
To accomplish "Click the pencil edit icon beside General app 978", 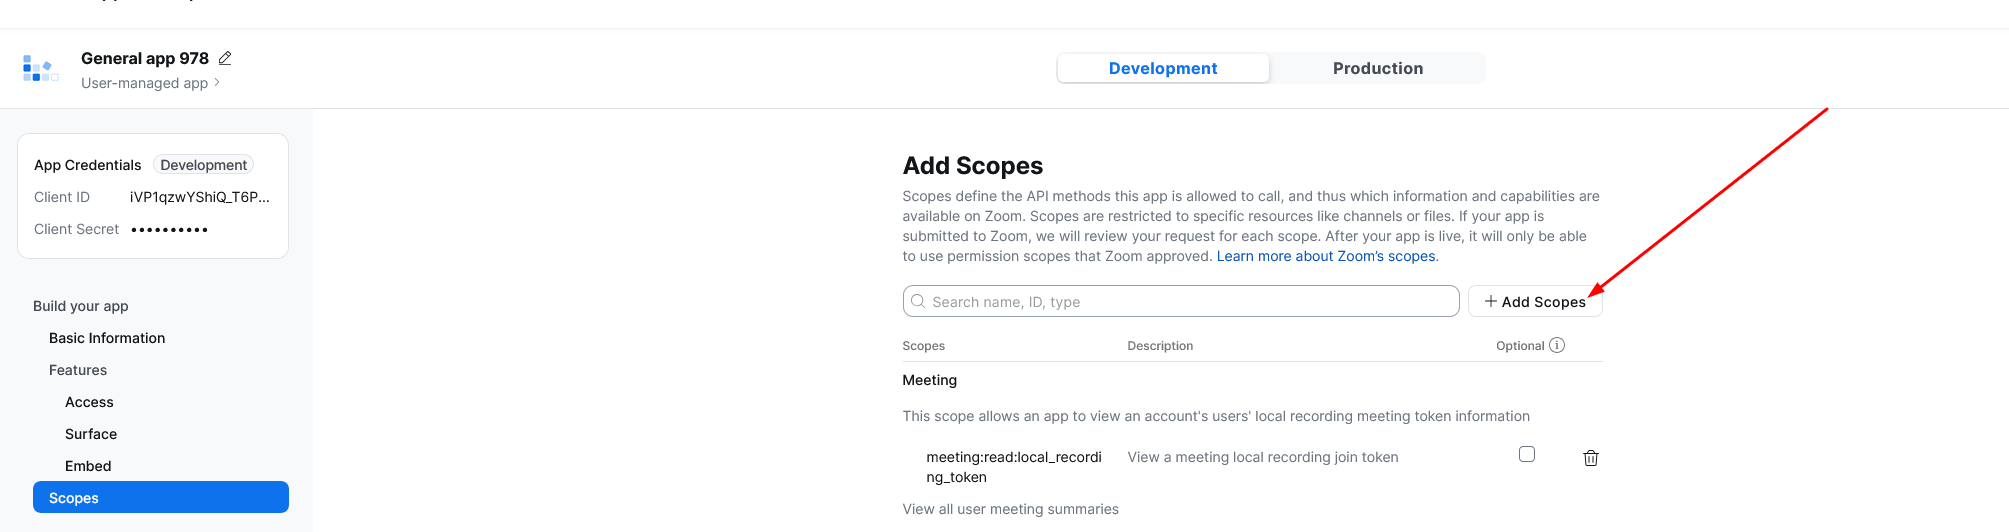I will click(x=225, y=58).
